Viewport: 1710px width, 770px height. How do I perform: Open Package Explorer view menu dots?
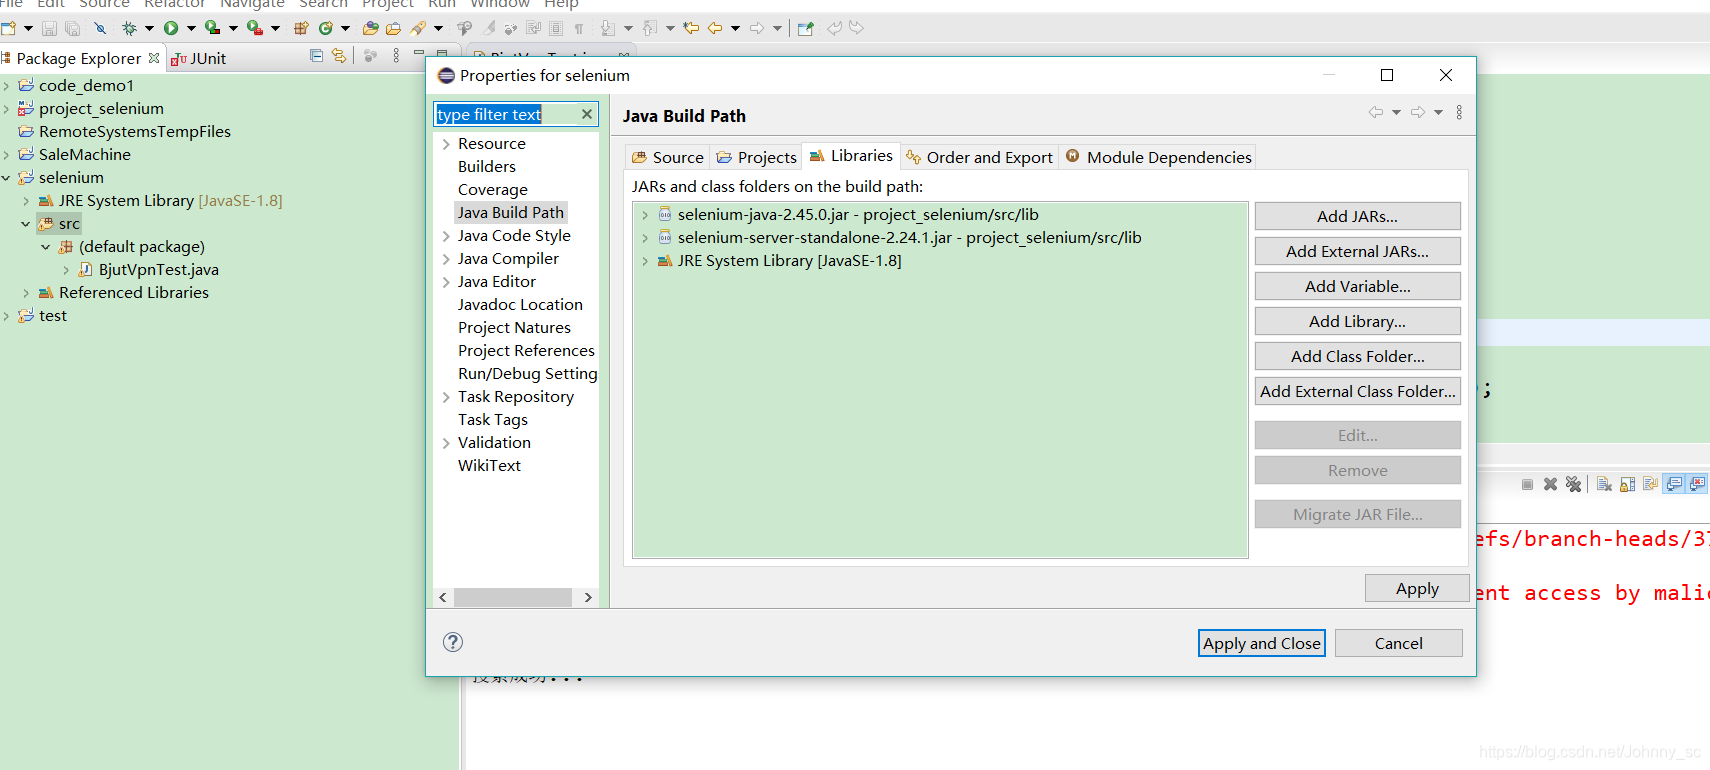pyautogui.click(x=396, y=56)
